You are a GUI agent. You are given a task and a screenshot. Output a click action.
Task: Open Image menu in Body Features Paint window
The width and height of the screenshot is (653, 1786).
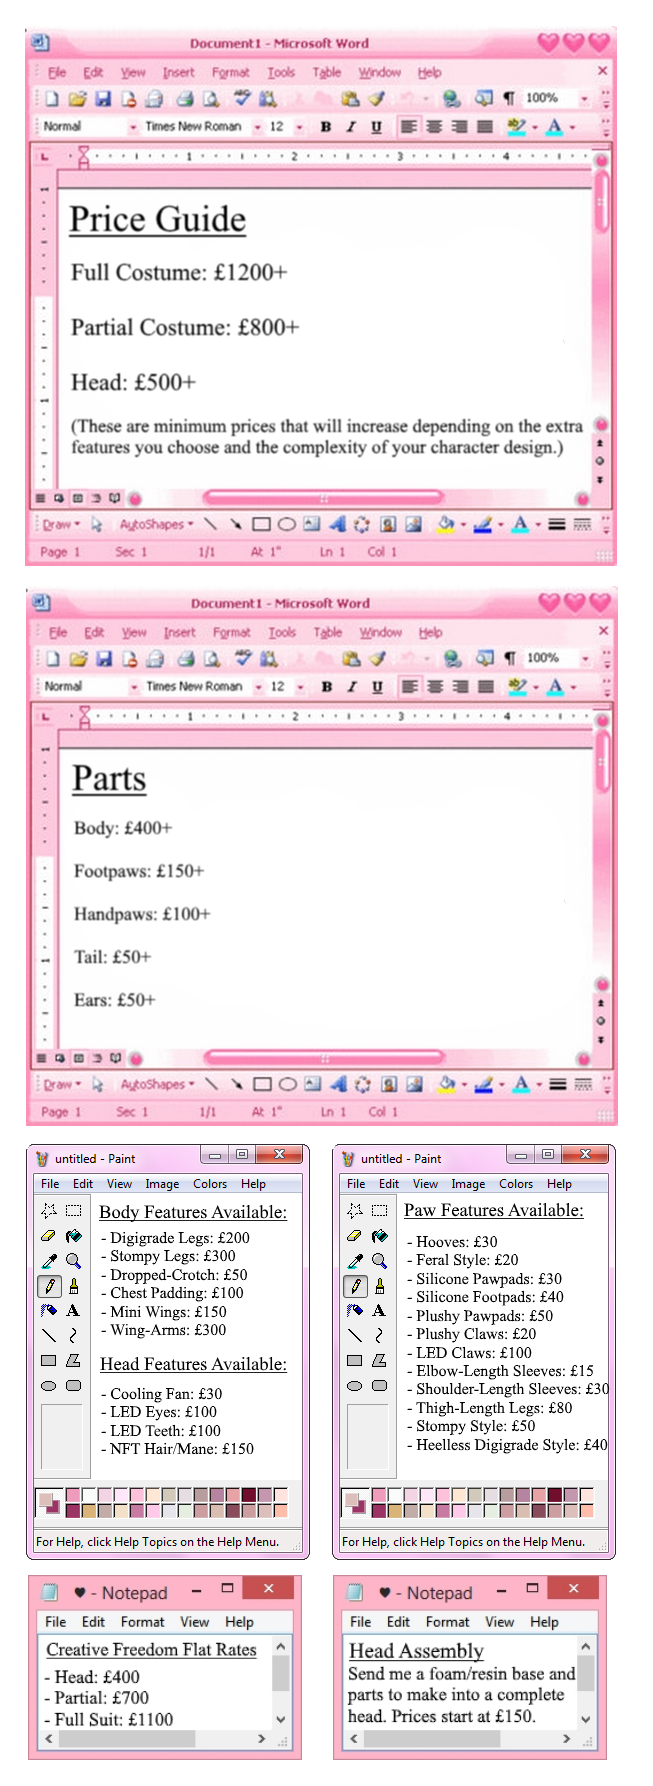tap(162, 1184)
